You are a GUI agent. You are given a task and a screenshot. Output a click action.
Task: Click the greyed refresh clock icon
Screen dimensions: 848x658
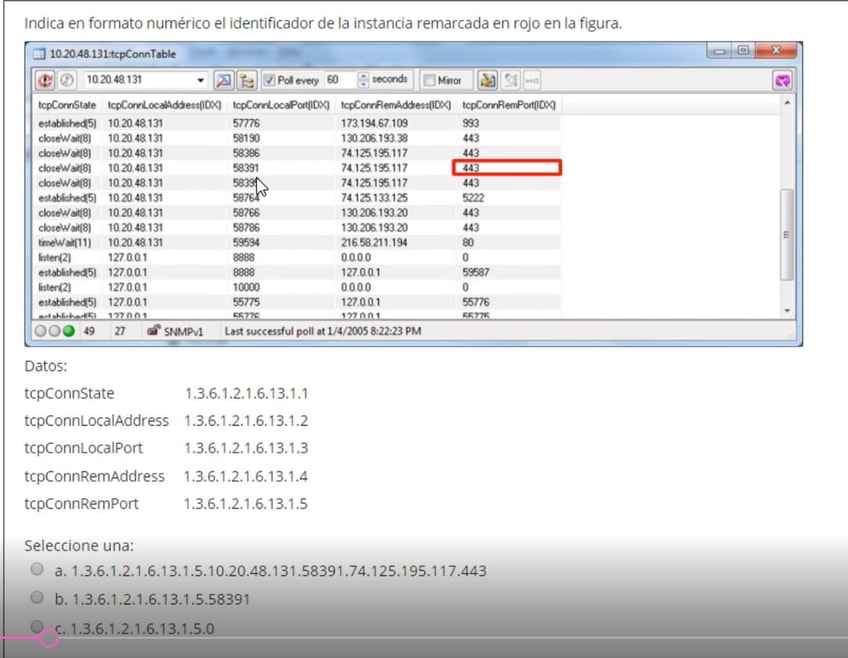tap(67, 81)
